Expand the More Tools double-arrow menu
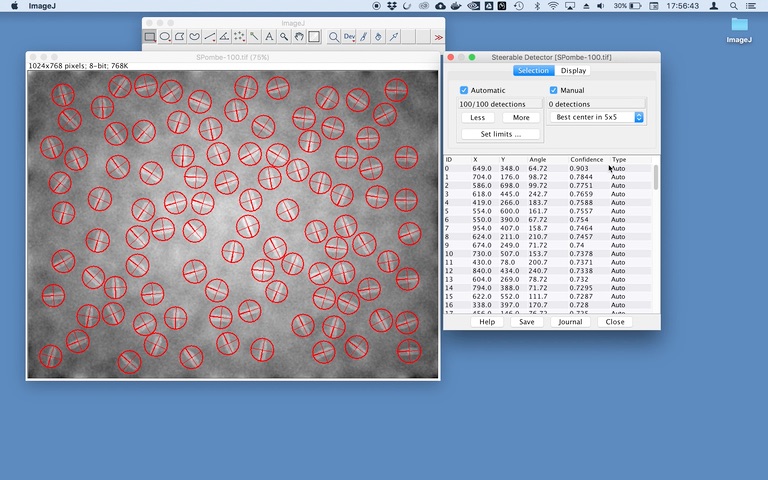 click(437, 37)
